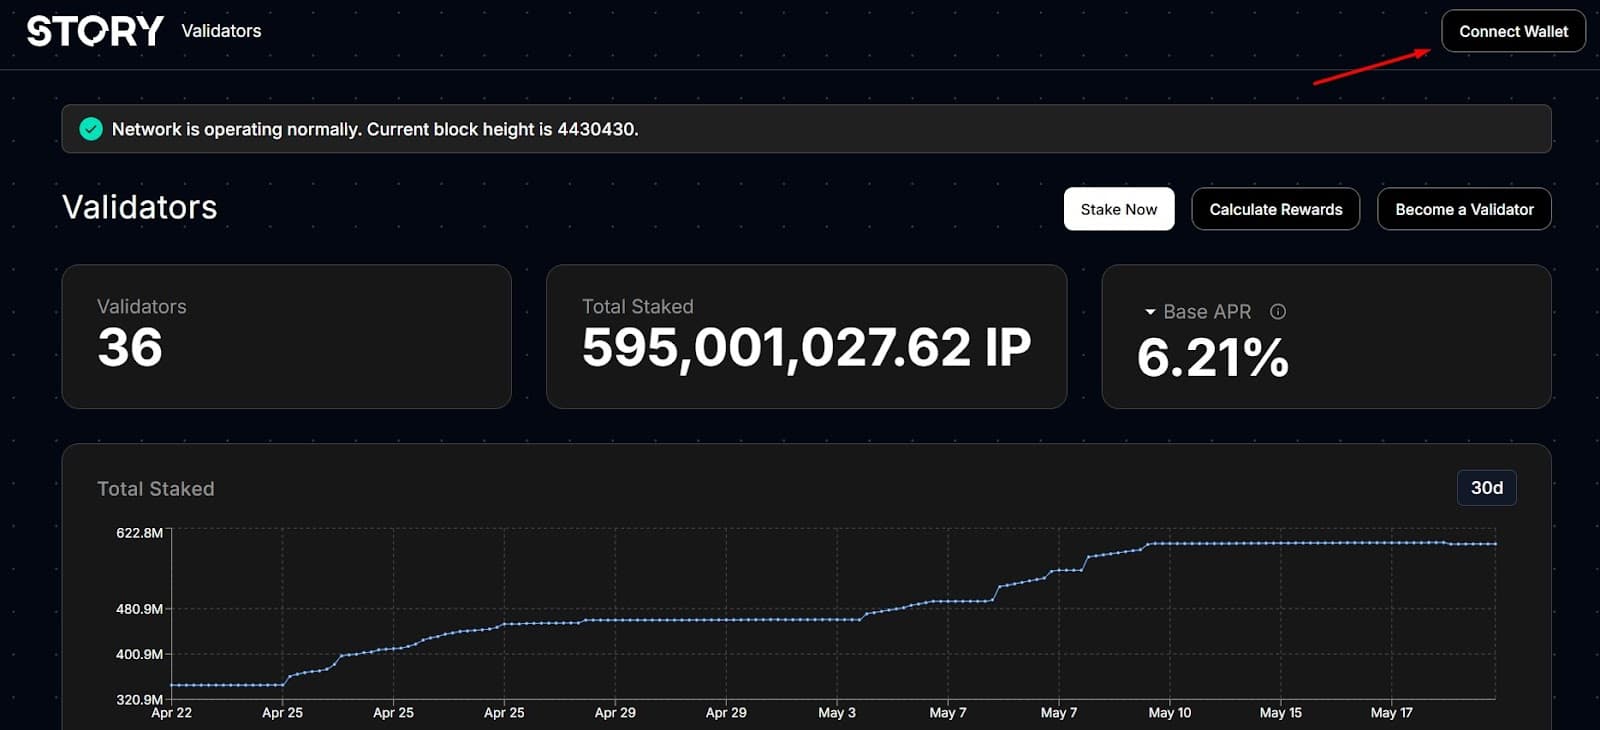
Task: Click the 6.21% Base APR value
Action: point(1213,357)
